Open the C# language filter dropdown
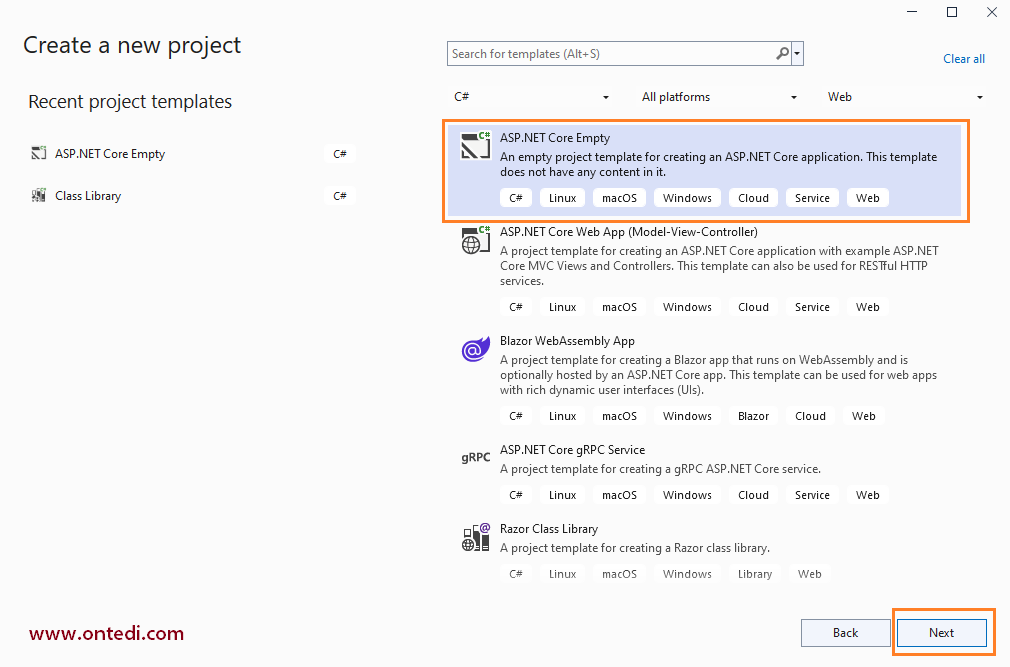Screen dimensions: 1010x667 [x=531, y=97]
